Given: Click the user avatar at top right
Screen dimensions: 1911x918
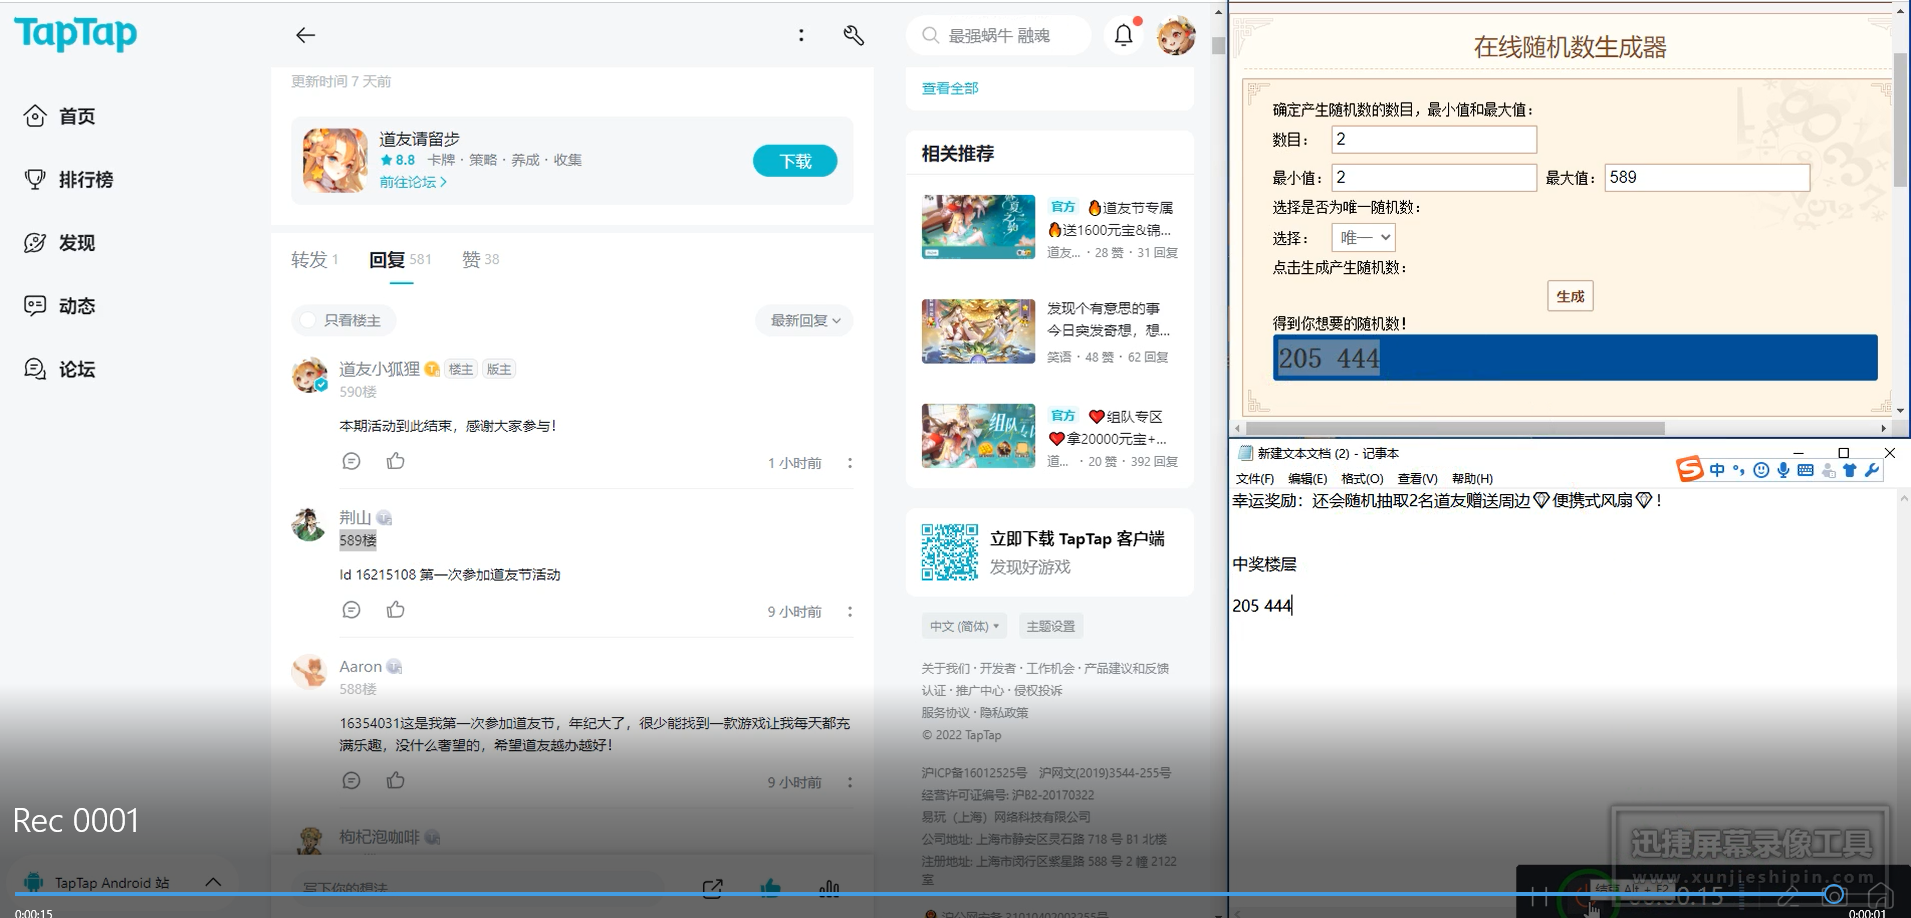Looking at the screenshot, I should pyautogui.click(x=1176, y=36).
